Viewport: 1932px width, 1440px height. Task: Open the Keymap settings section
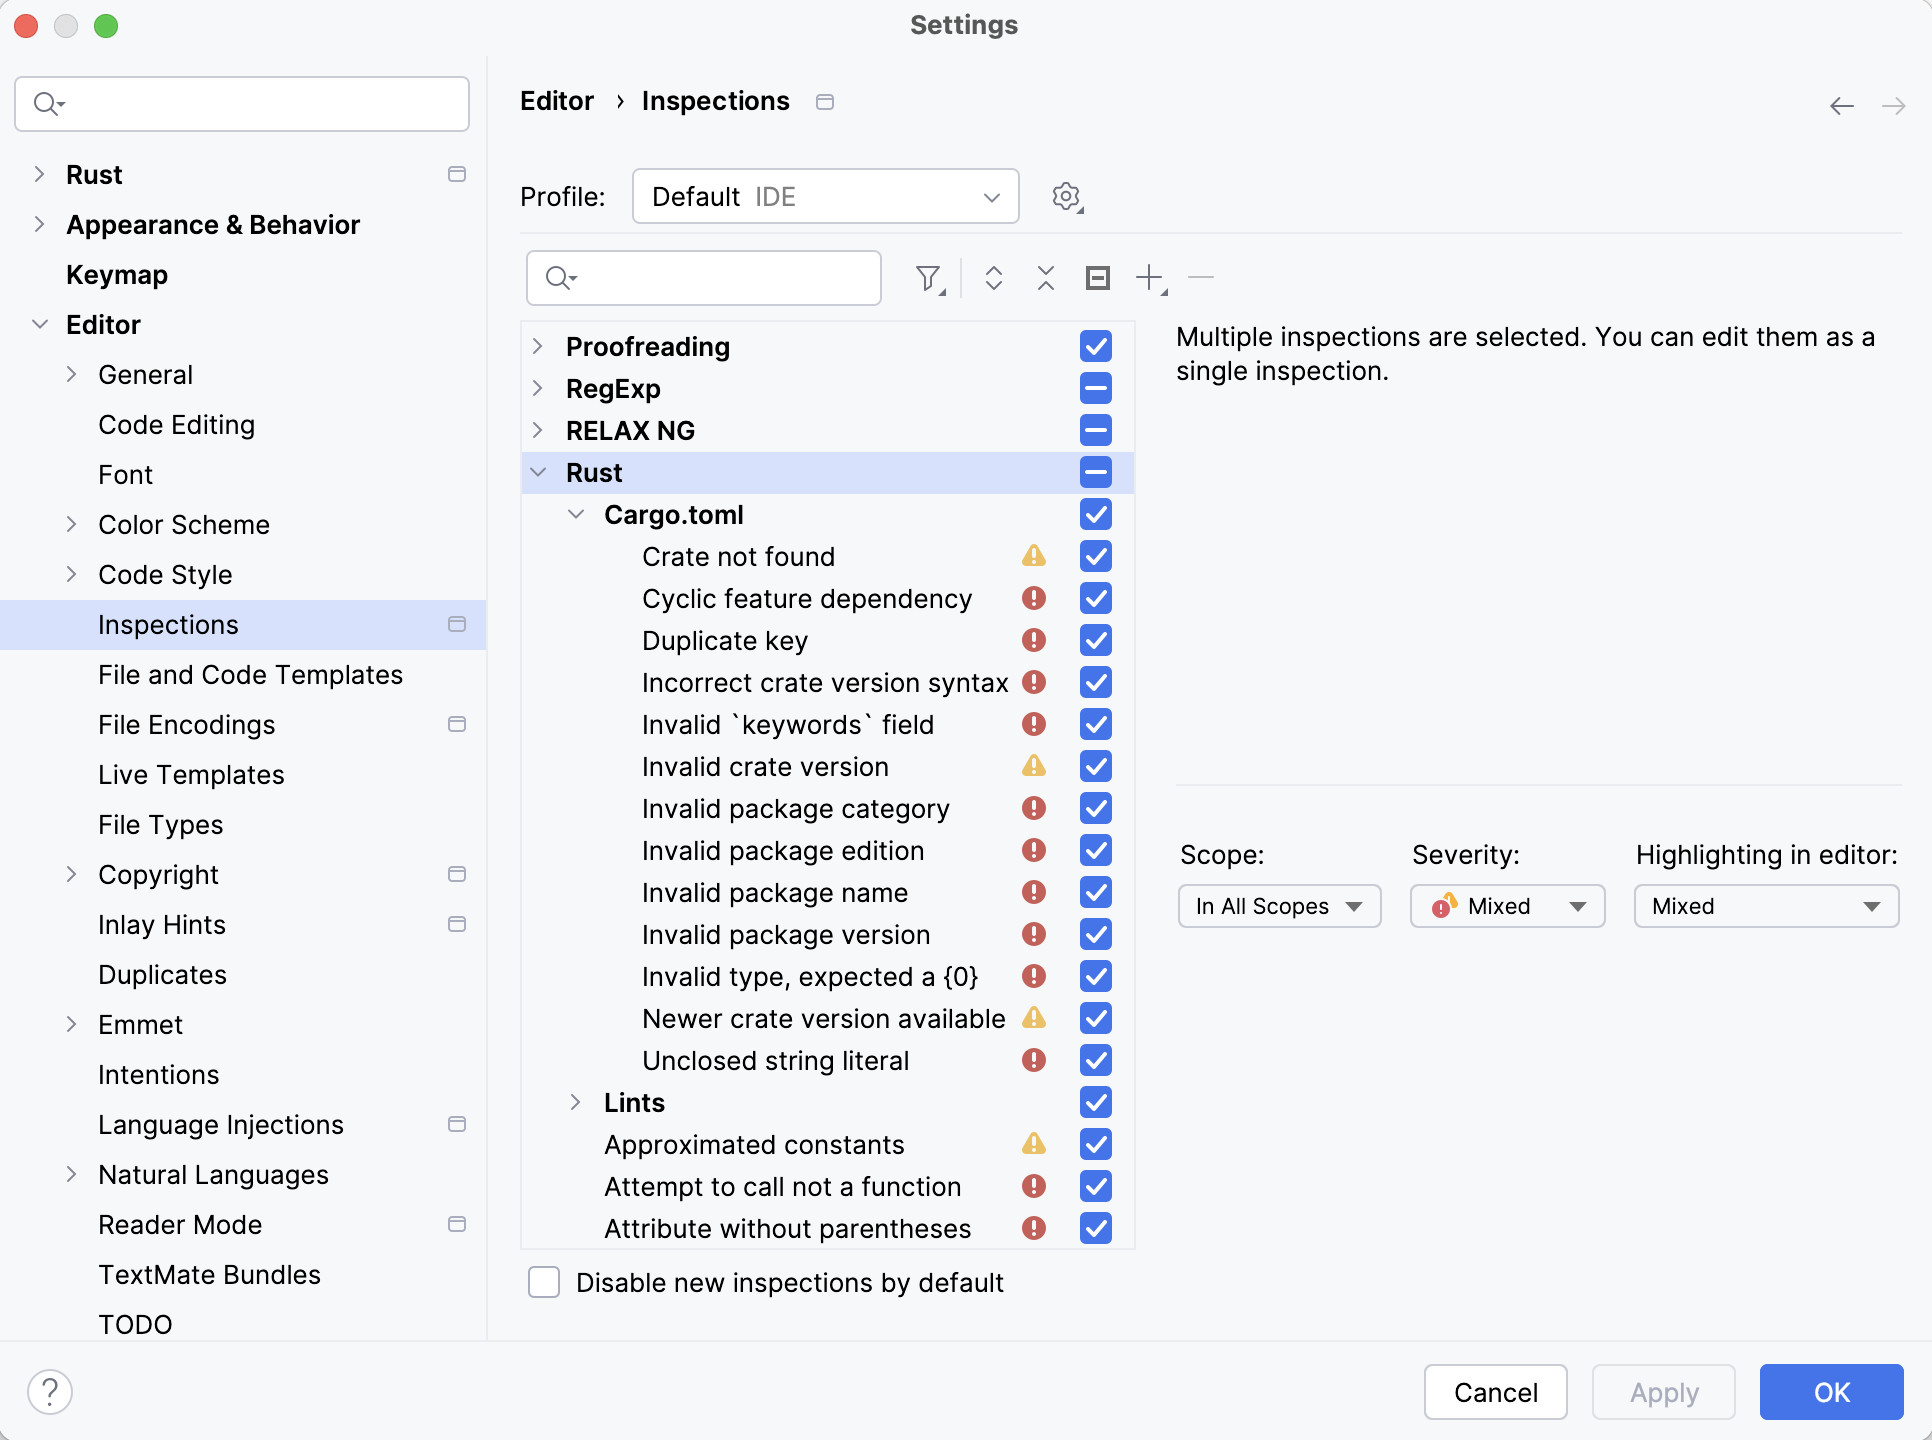(x=116, y=274)
